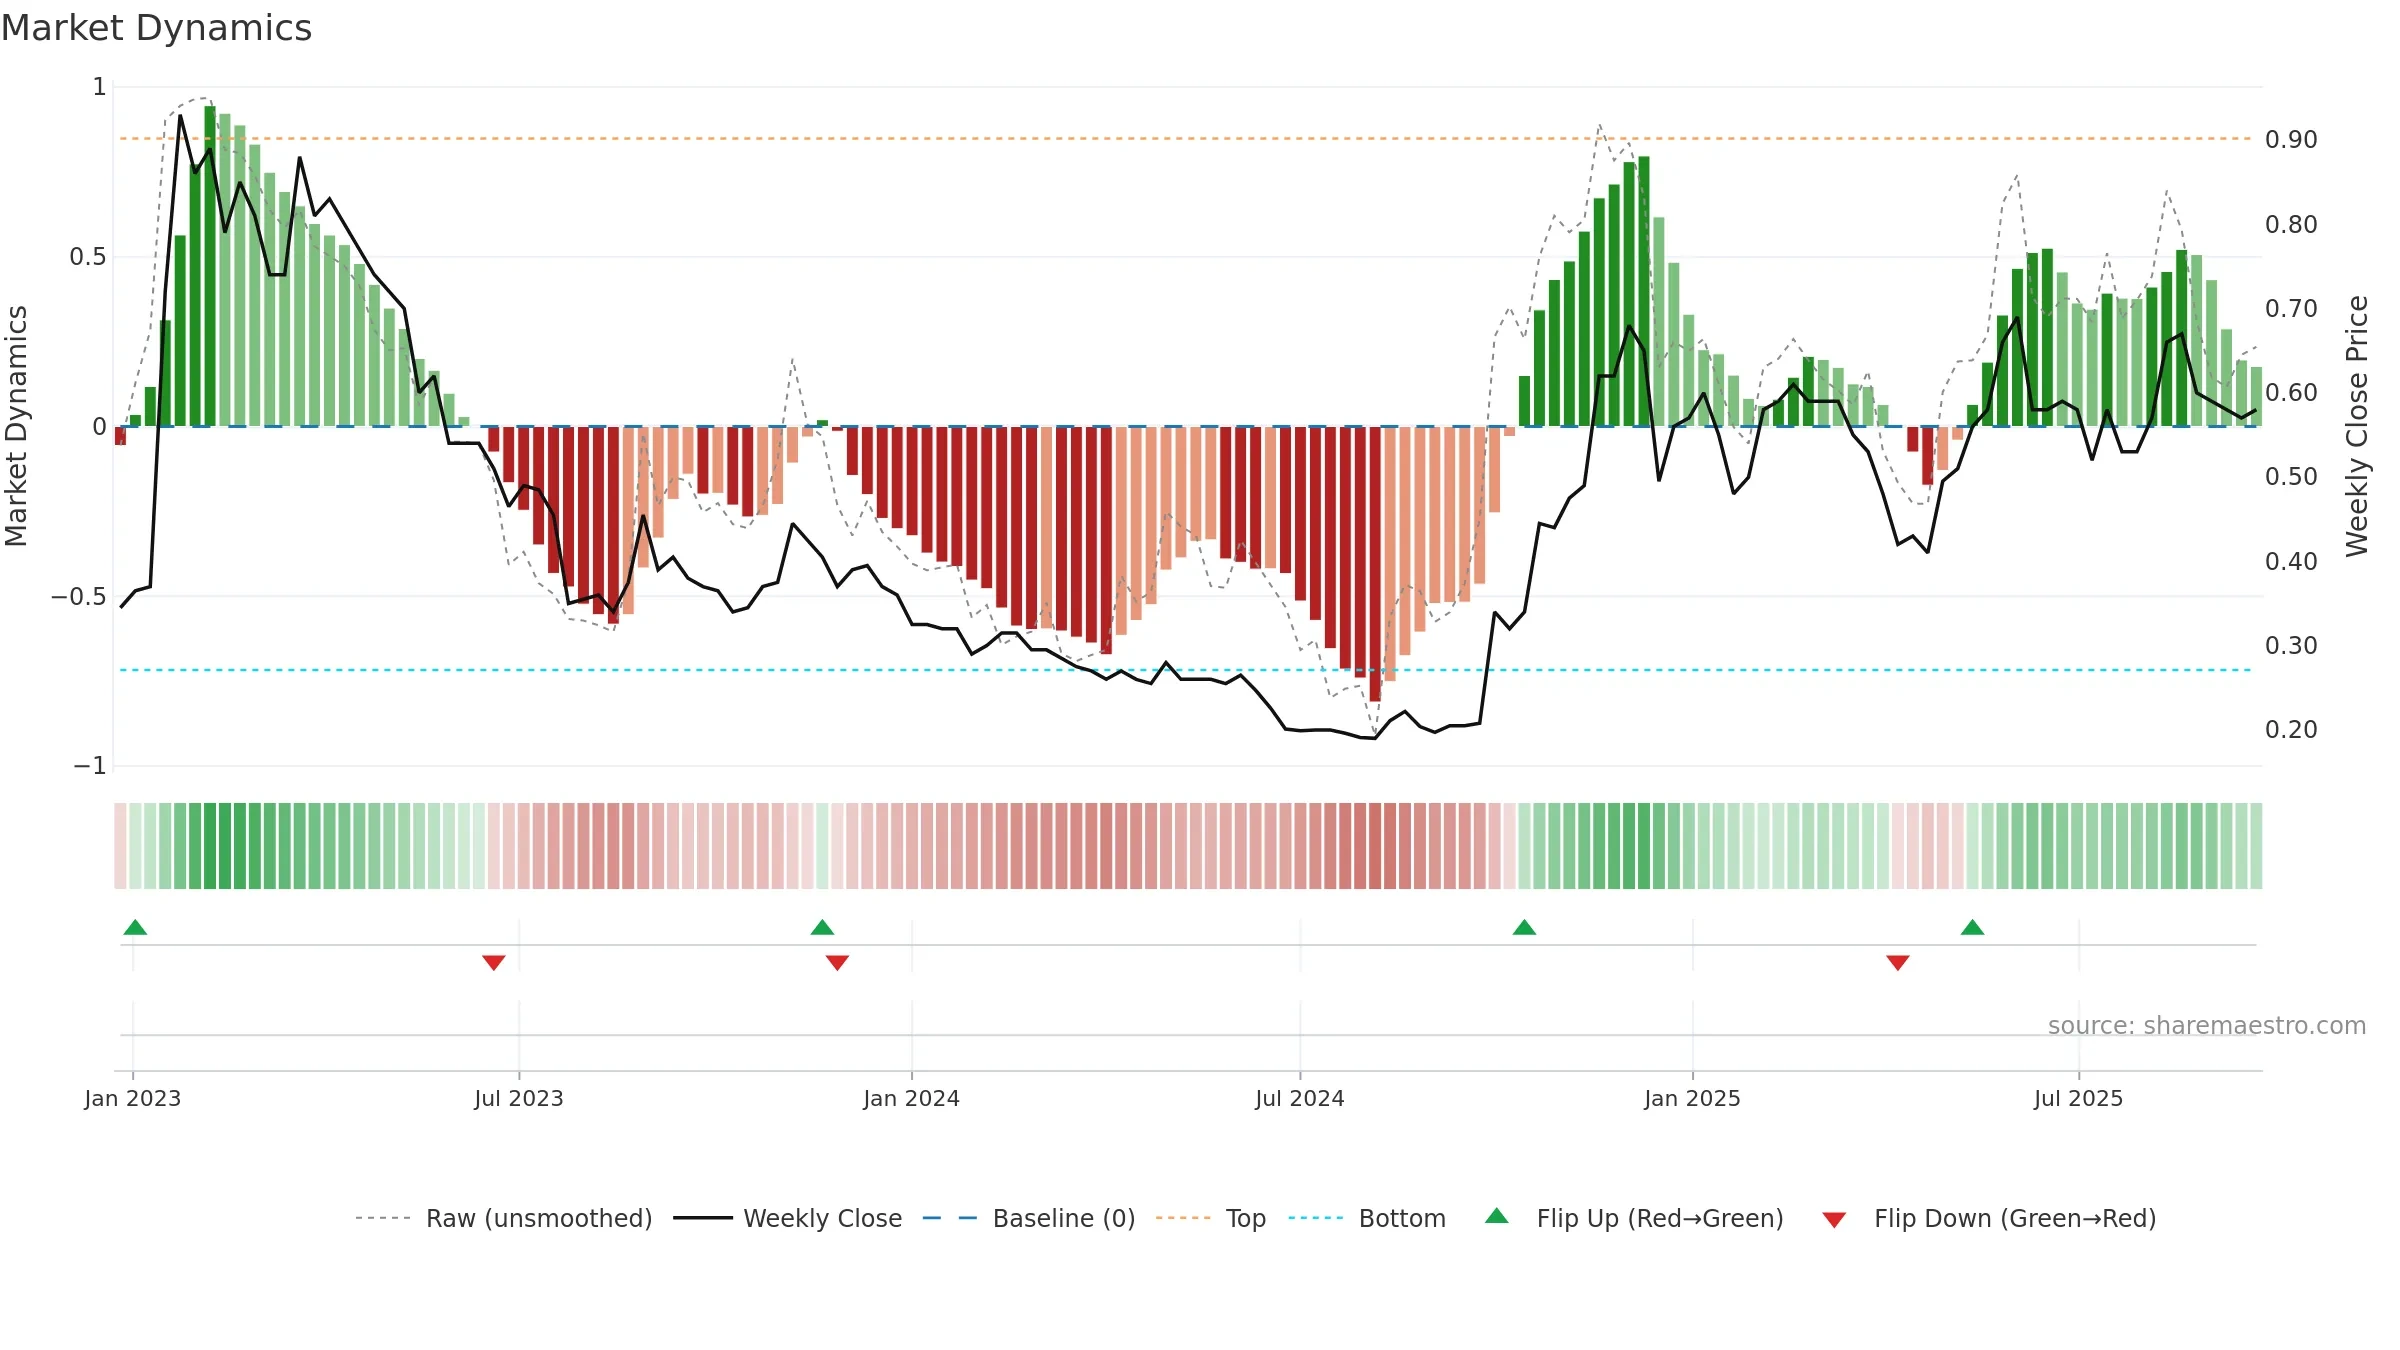2400x1350 pixels.
Task: Click the Jul 2025 x-axis label
Action: (x=2079, y=1098)
